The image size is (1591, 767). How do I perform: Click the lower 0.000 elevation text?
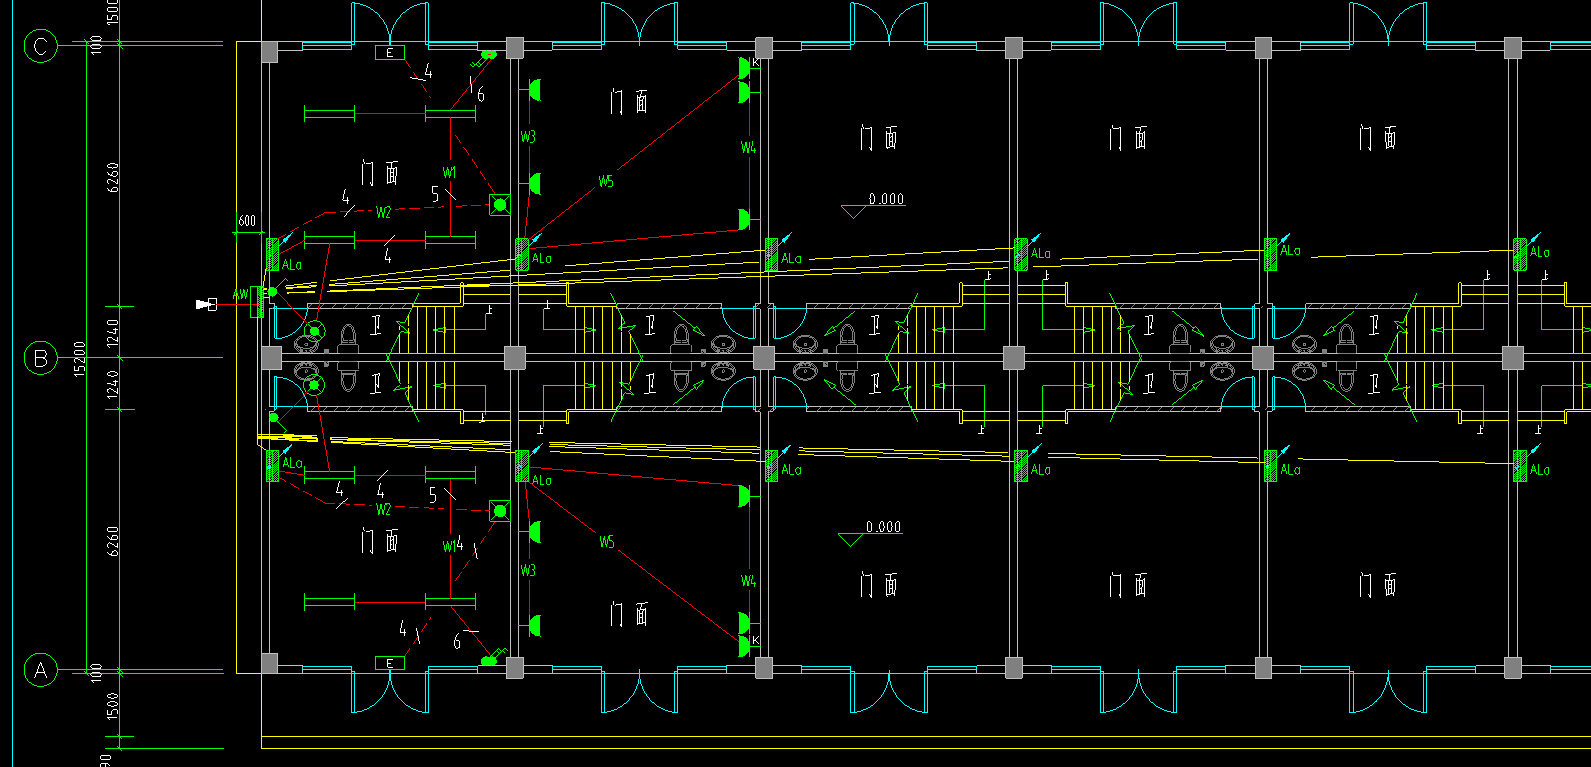[883, 527]
